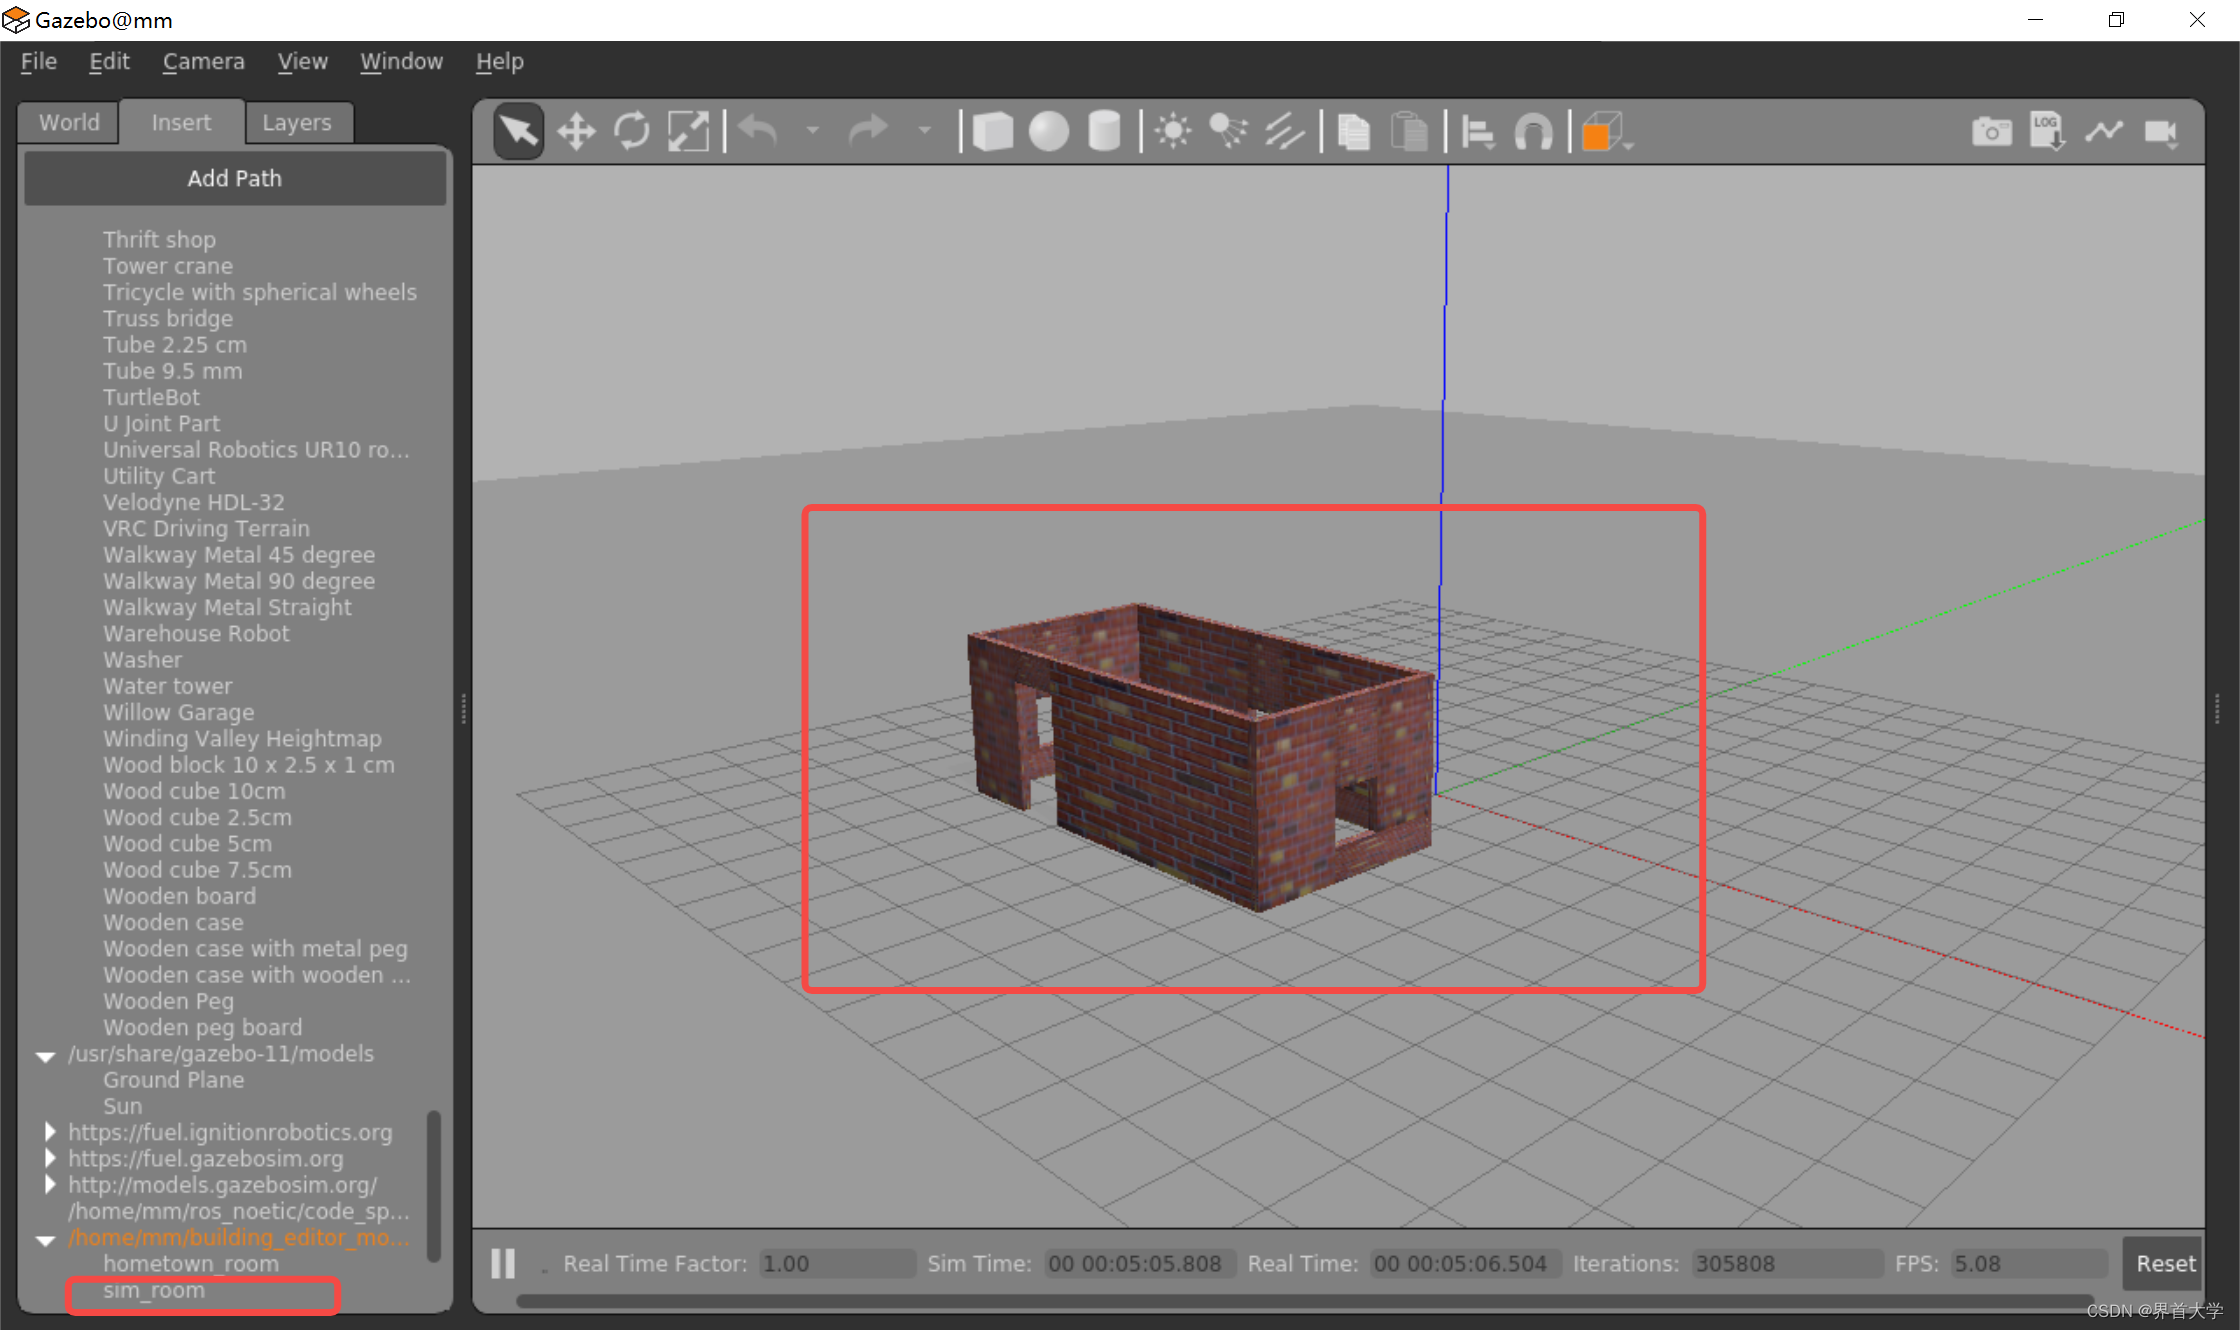Insert a box shape
This screenshot has height=1330, width=2240.
tap(992, 132)
